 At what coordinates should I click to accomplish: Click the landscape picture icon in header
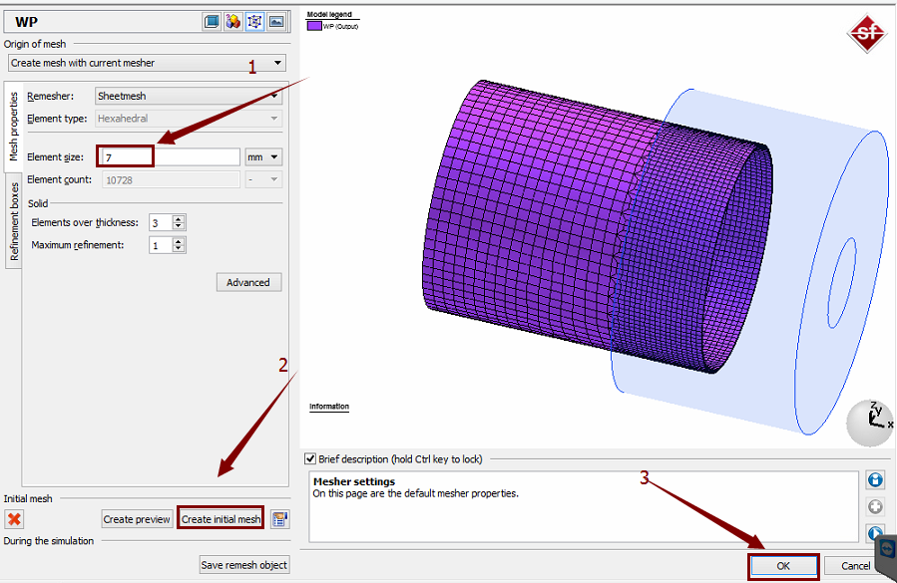276,22
